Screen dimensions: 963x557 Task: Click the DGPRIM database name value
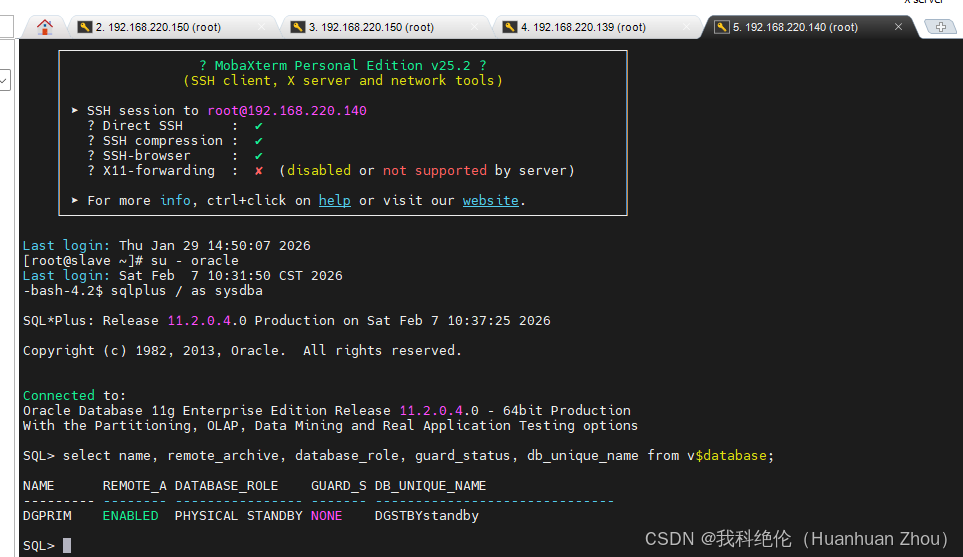(47, 516)
